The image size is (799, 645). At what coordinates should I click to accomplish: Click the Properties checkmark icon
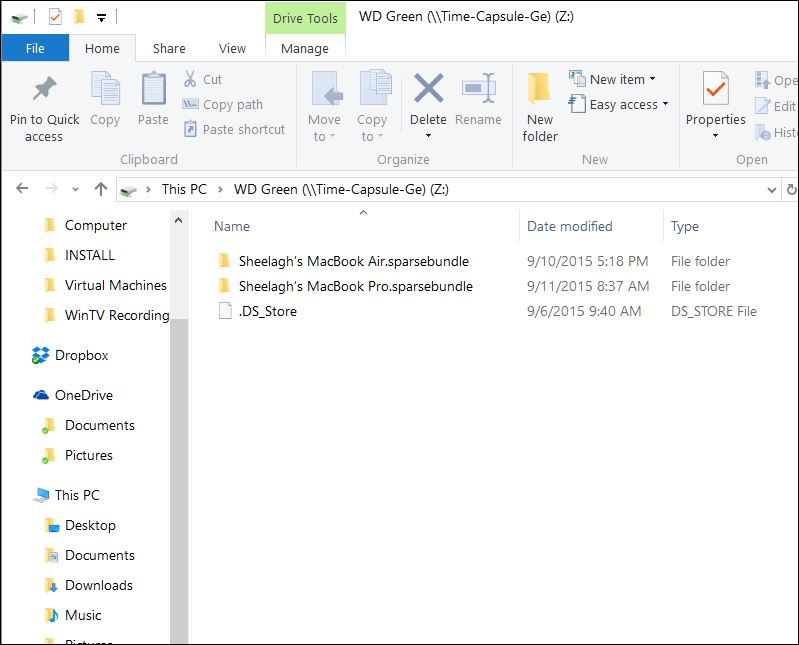715,88
